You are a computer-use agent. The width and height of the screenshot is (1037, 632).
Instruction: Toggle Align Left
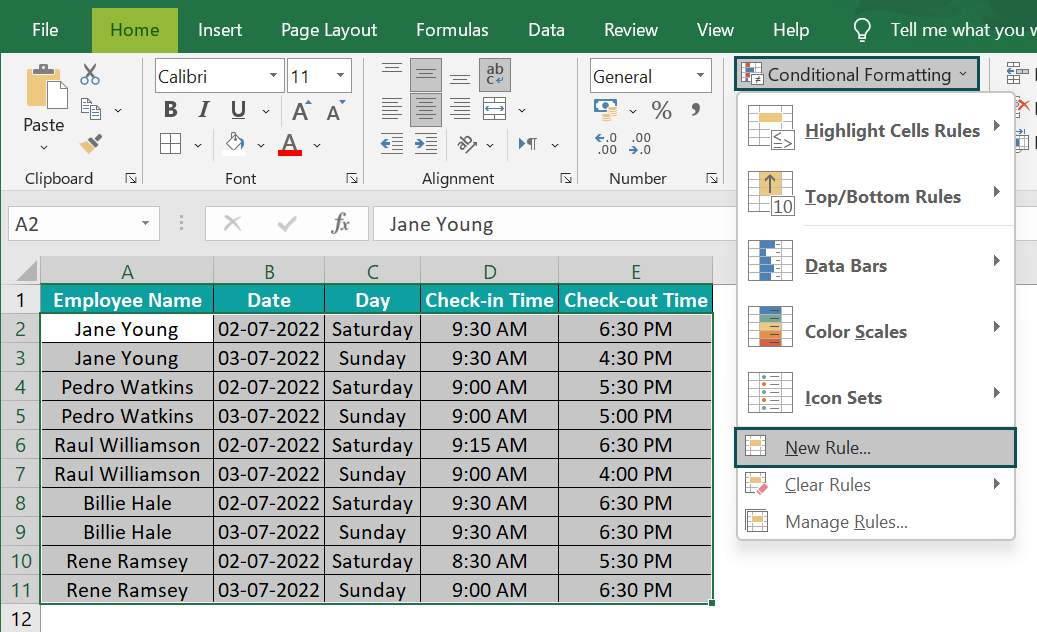pos(392,109)
